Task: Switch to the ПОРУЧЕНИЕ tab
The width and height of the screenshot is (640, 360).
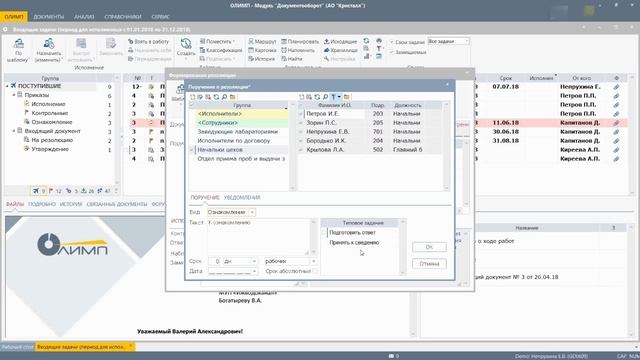Action: tap(204, 198)
